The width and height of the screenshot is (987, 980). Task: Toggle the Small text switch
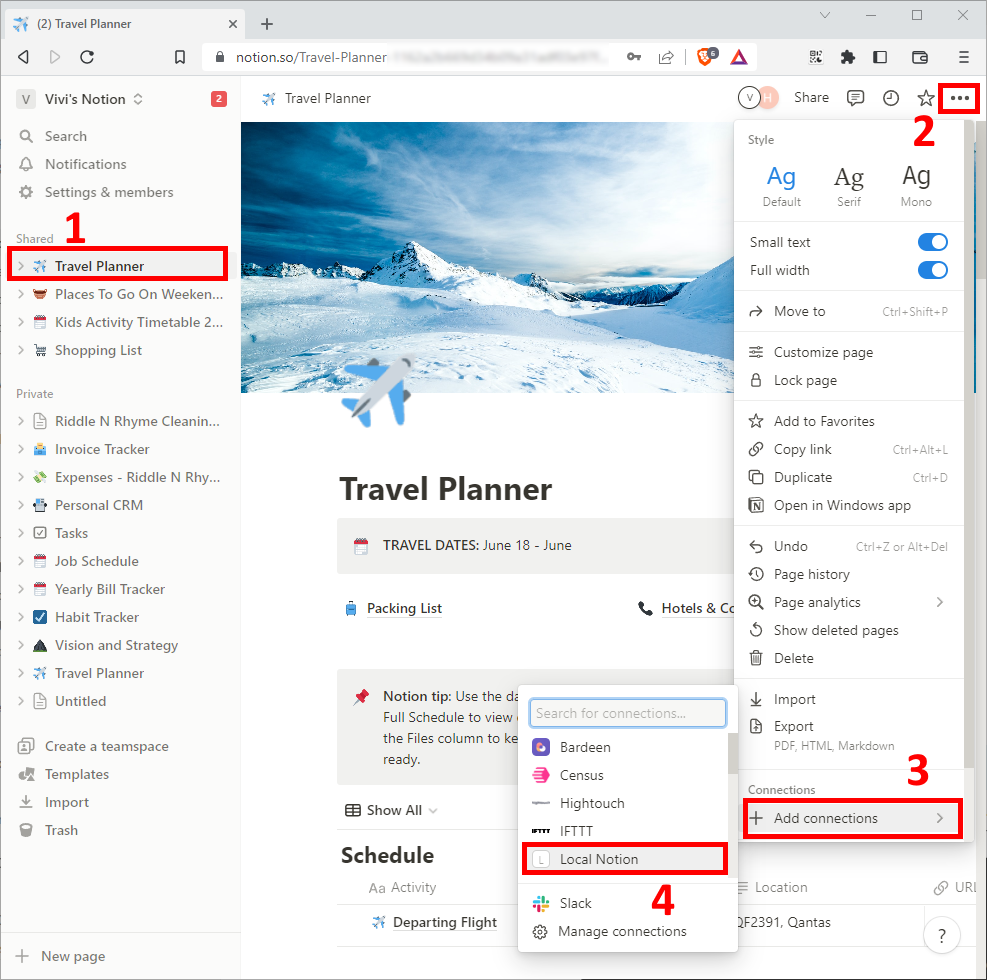pyautogui.click(x=932, y=242)
